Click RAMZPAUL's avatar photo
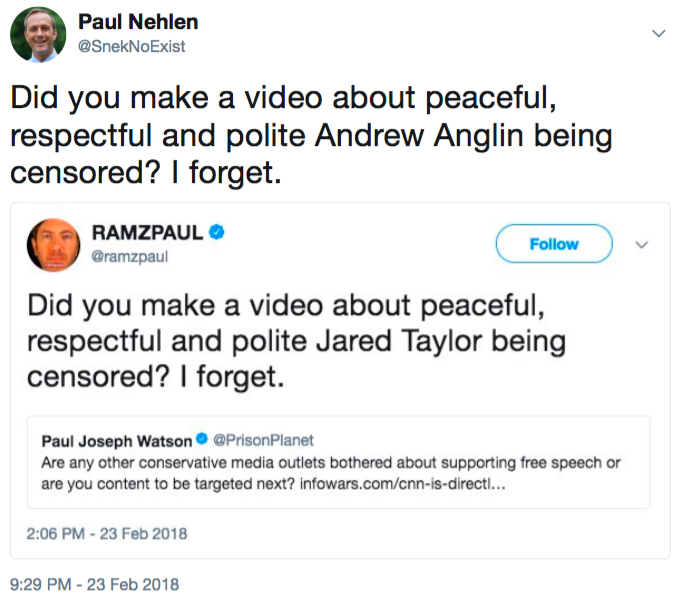 point(52,245)
